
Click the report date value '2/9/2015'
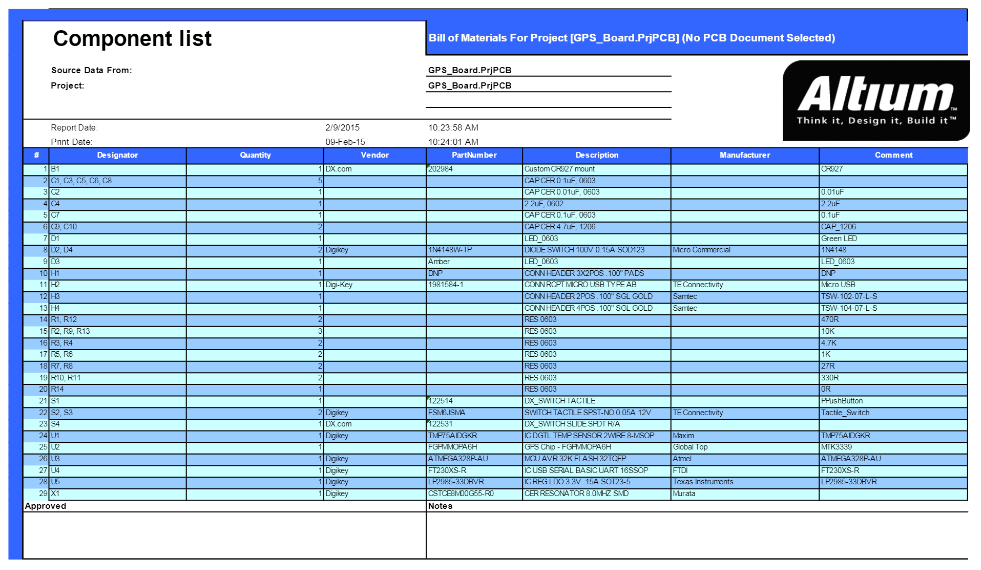pyautogui.click(x=342, y=128)
